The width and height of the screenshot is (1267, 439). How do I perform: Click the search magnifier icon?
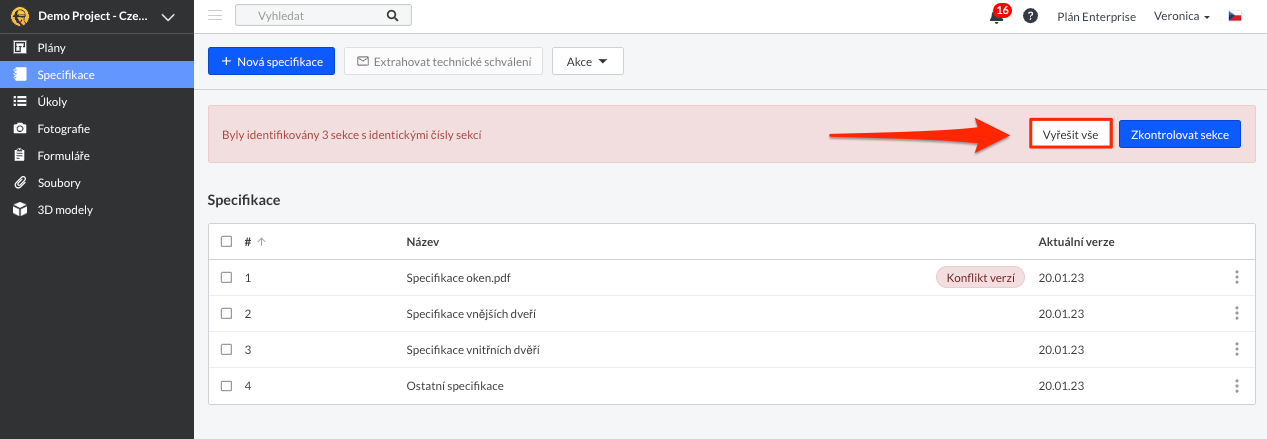point(392,16)
